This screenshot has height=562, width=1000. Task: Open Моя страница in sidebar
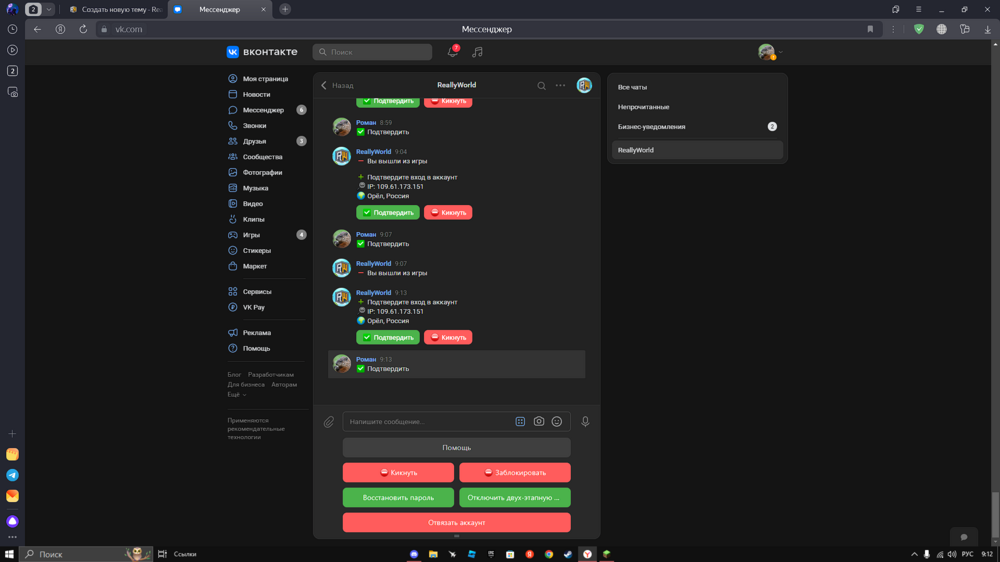coord(267,78)
